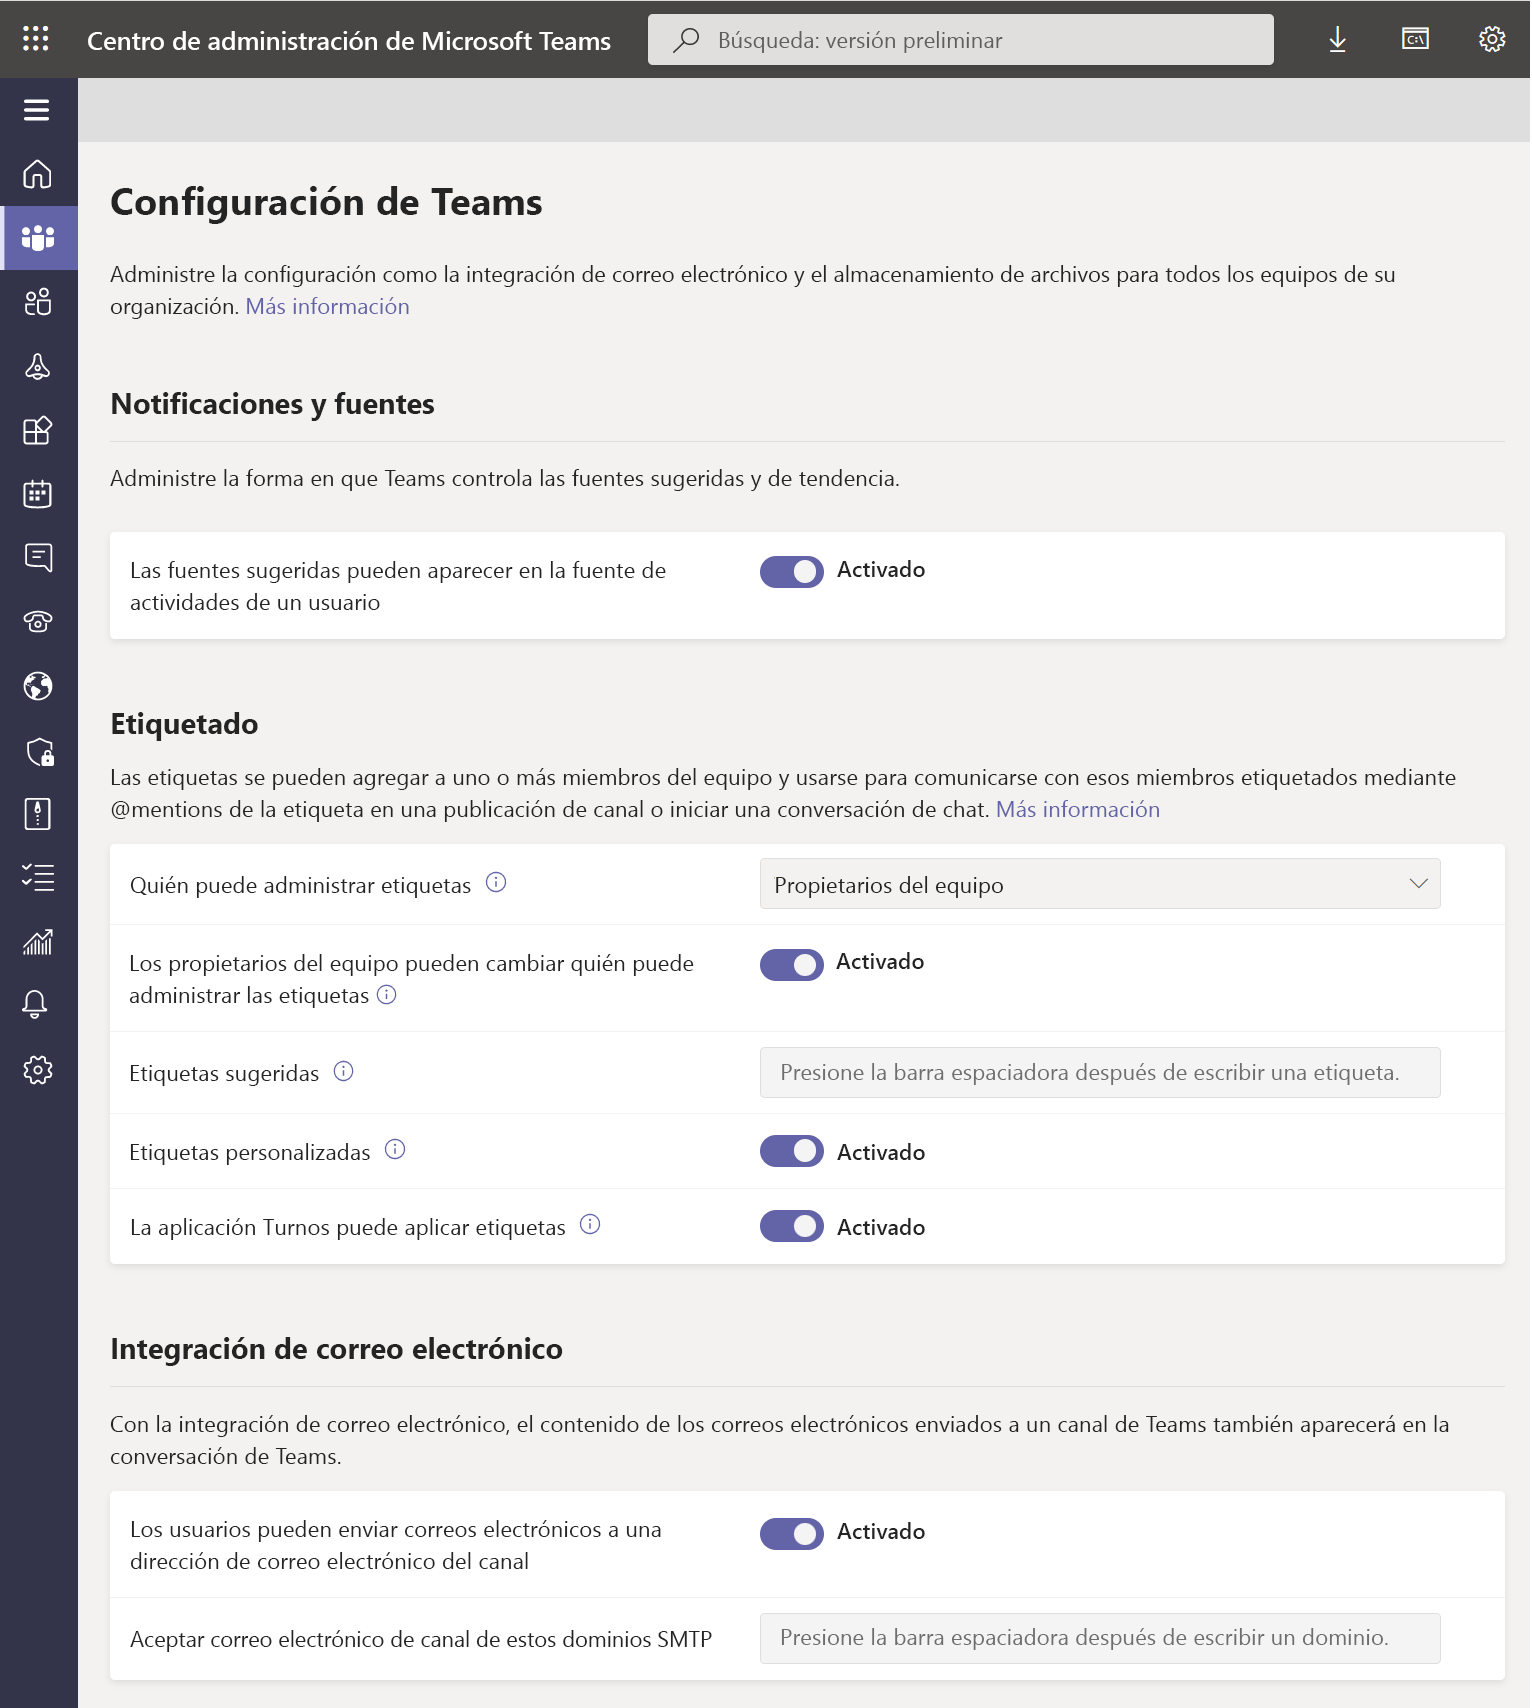Focus the Búsqueda versión preliminar search box
The height and width of the screenshot is (1708, 1532).
961,40
